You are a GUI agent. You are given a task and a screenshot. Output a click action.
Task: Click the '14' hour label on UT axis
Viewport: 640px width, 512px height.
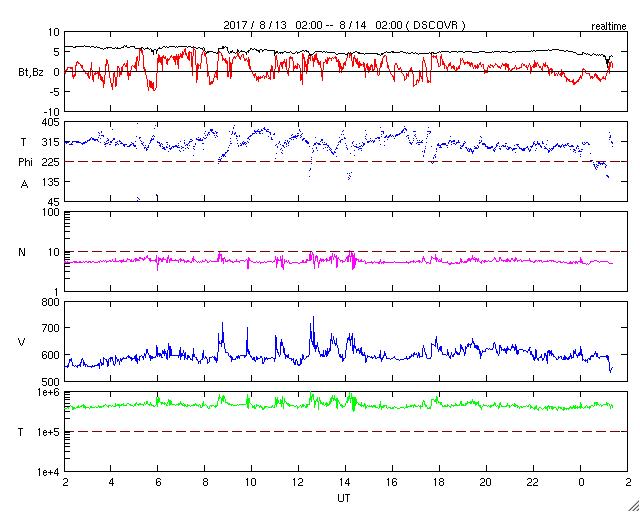(346, 482)
